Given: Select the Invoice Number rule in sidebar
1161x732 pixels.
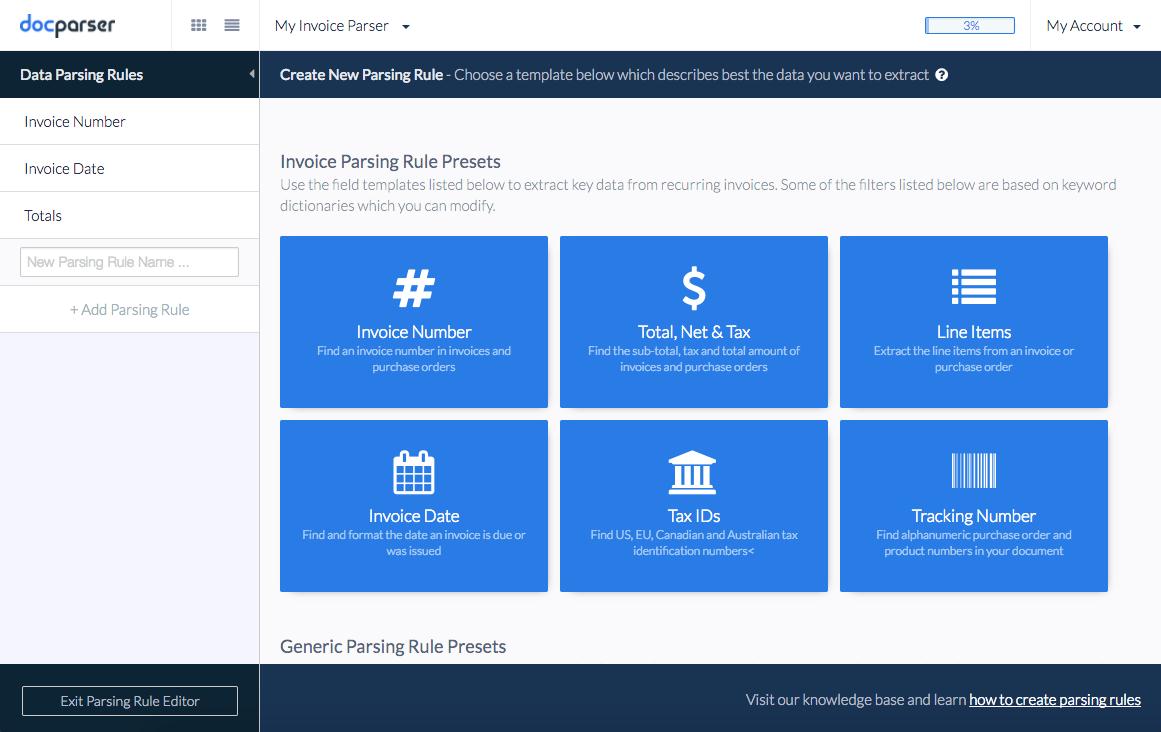Looking at the screenshot, I should click(x=75, y=122).
